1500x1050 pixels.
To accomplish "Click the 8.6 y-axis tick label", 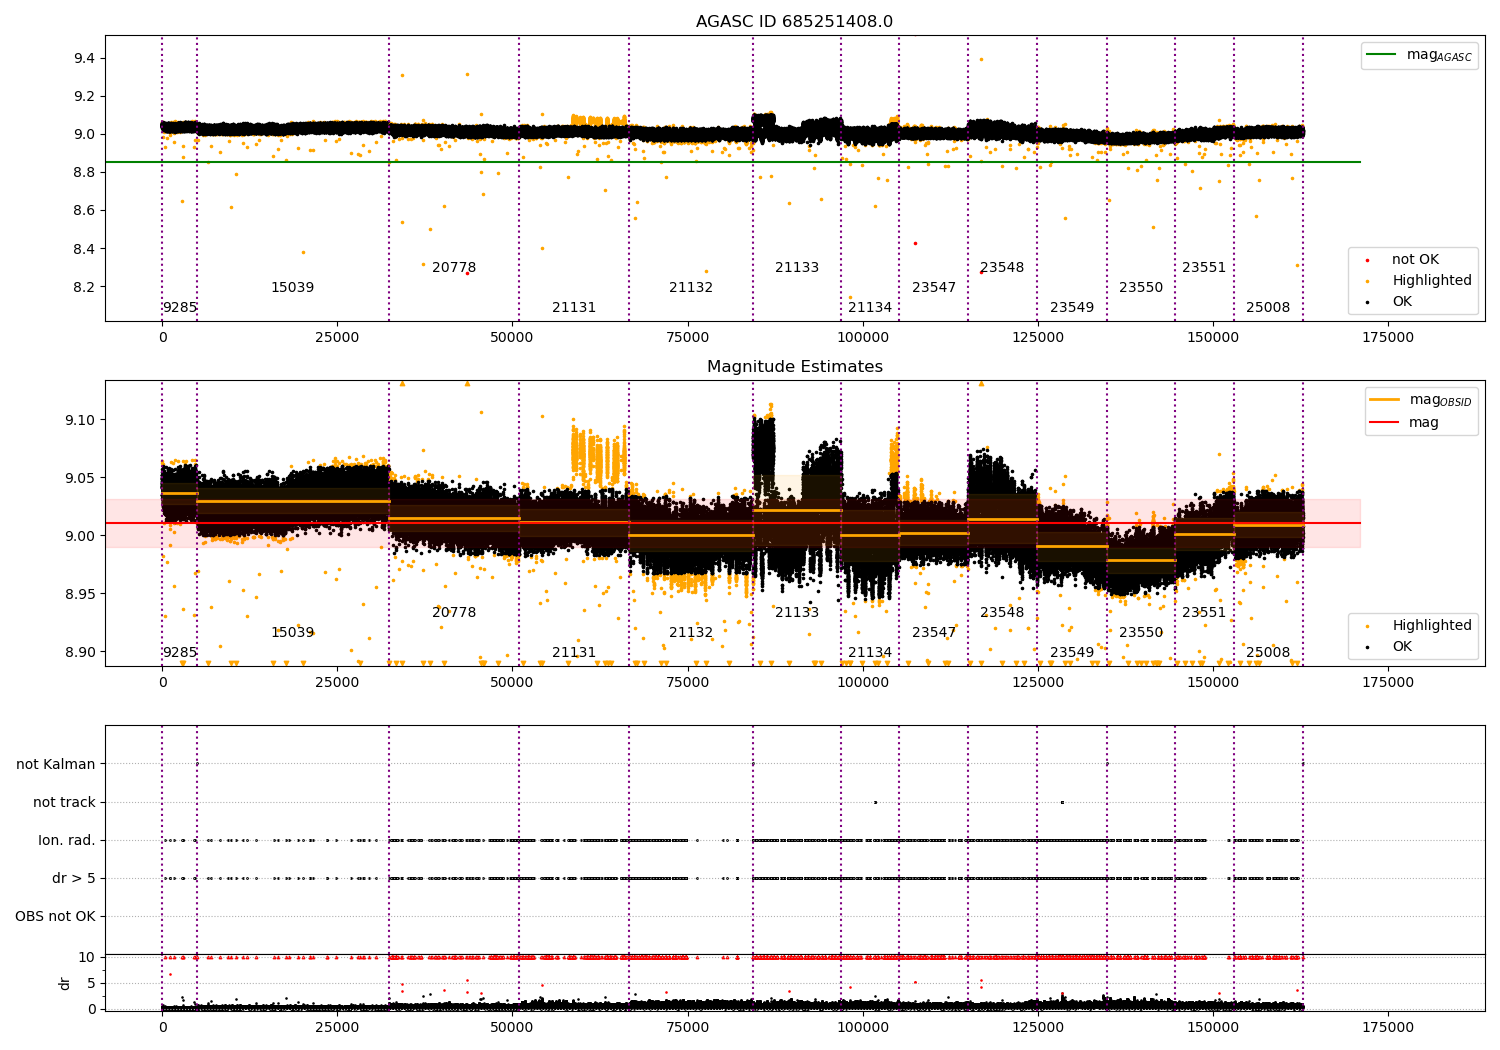I will coord(84,211).
